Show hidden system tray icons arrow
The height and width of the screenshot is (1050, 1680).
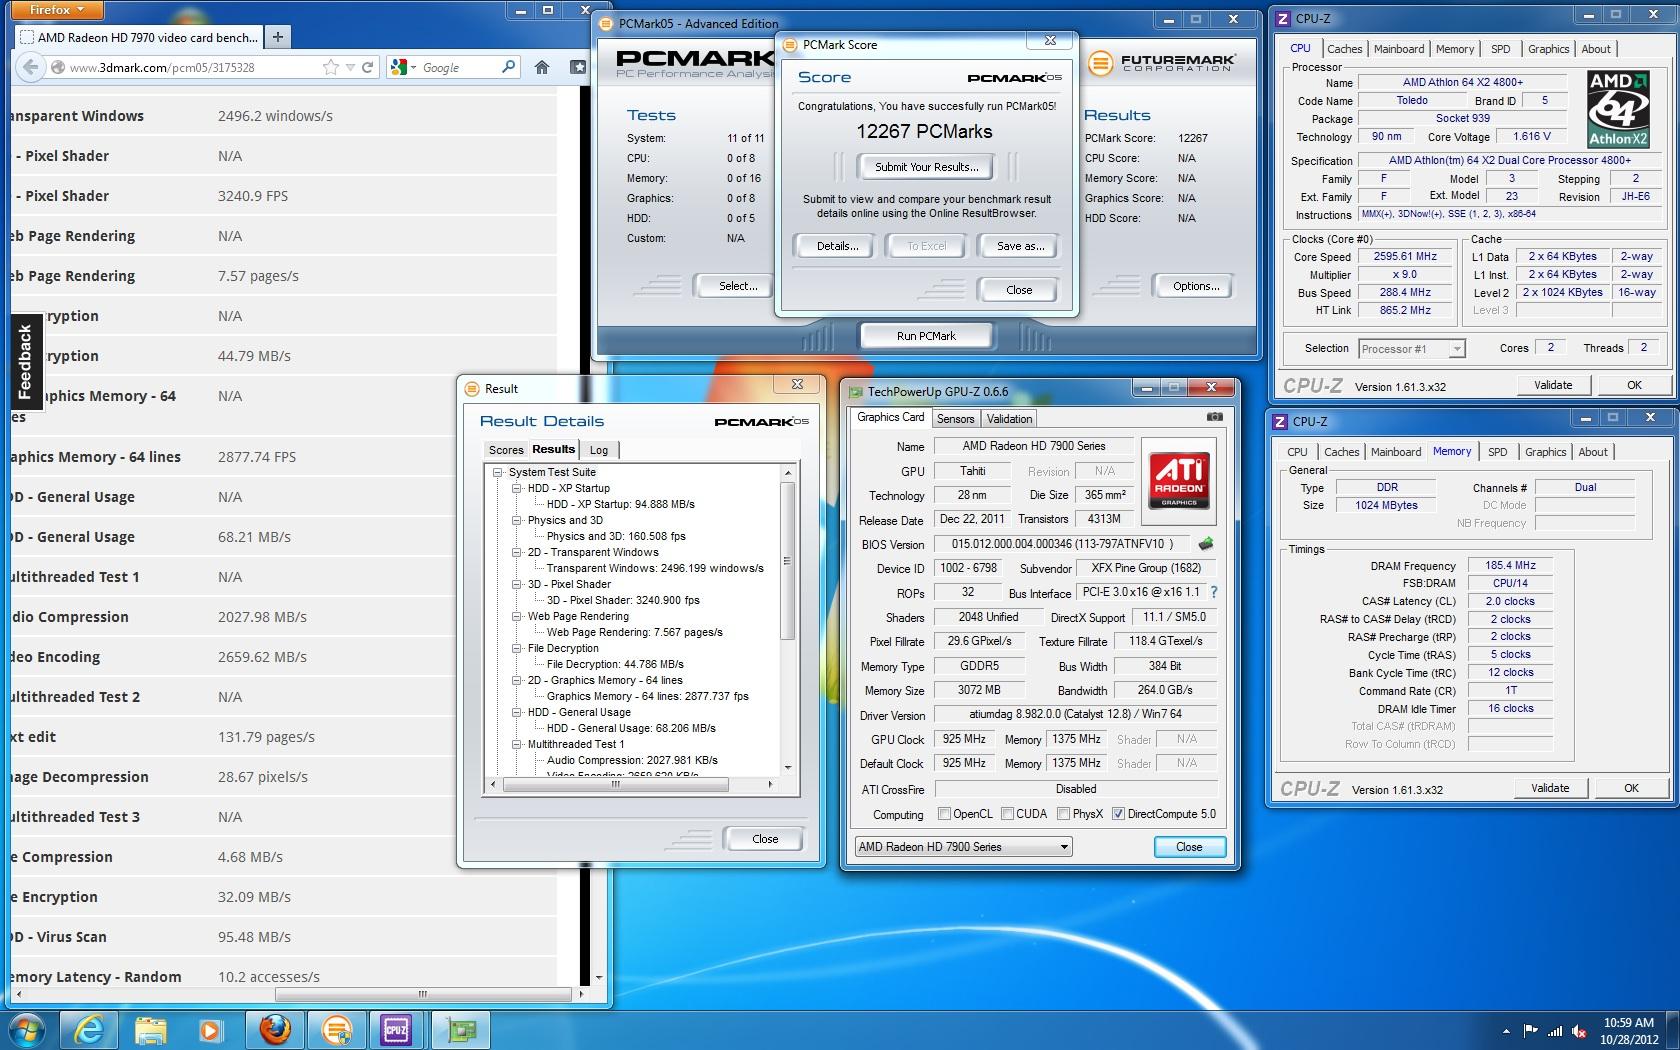(1506, 1031)
